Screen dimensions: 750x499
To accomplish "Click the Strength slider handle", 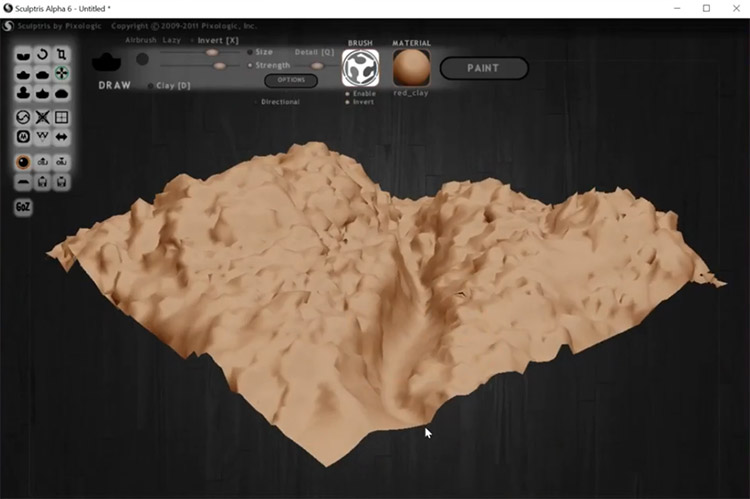I will click(220, 66).
